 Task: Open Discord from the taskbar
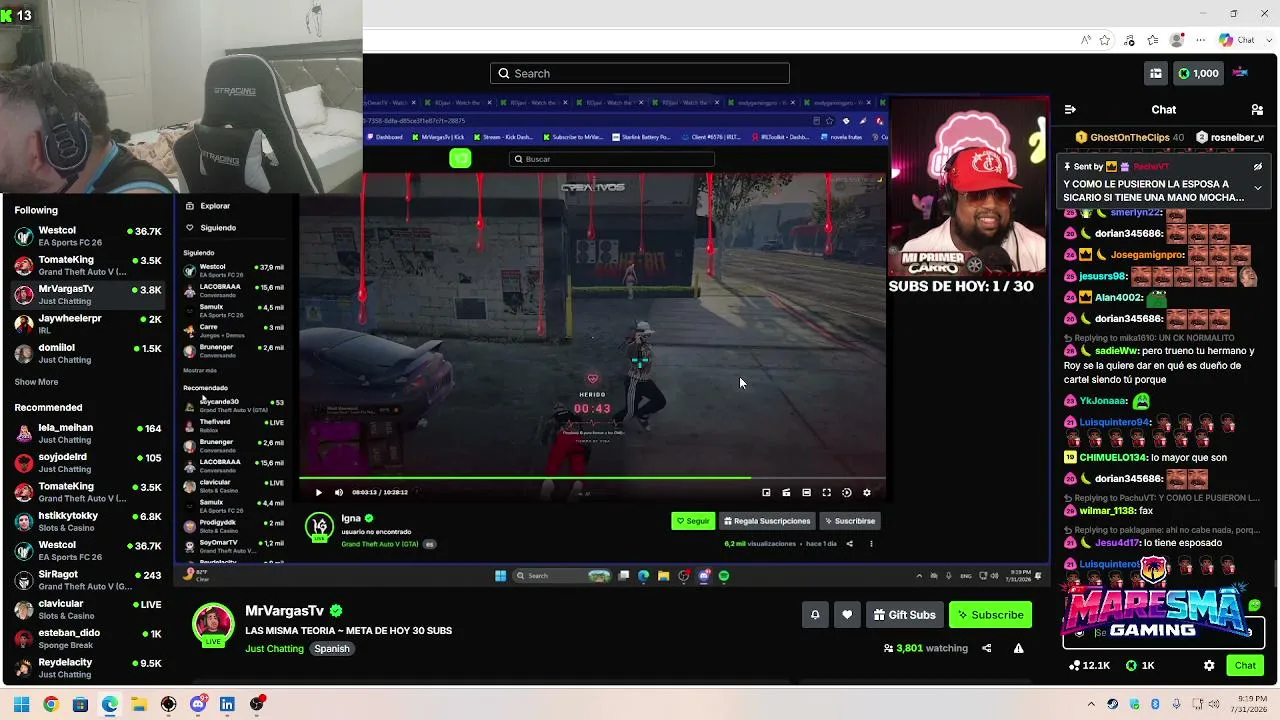pyautogui.click(x=198, y=704)
